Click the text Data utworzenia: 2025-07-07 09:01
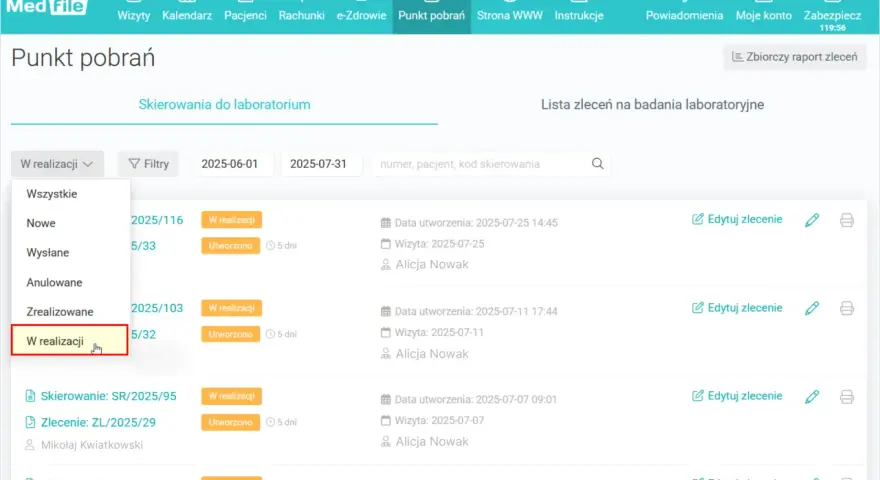 click(x=476, y=399)
